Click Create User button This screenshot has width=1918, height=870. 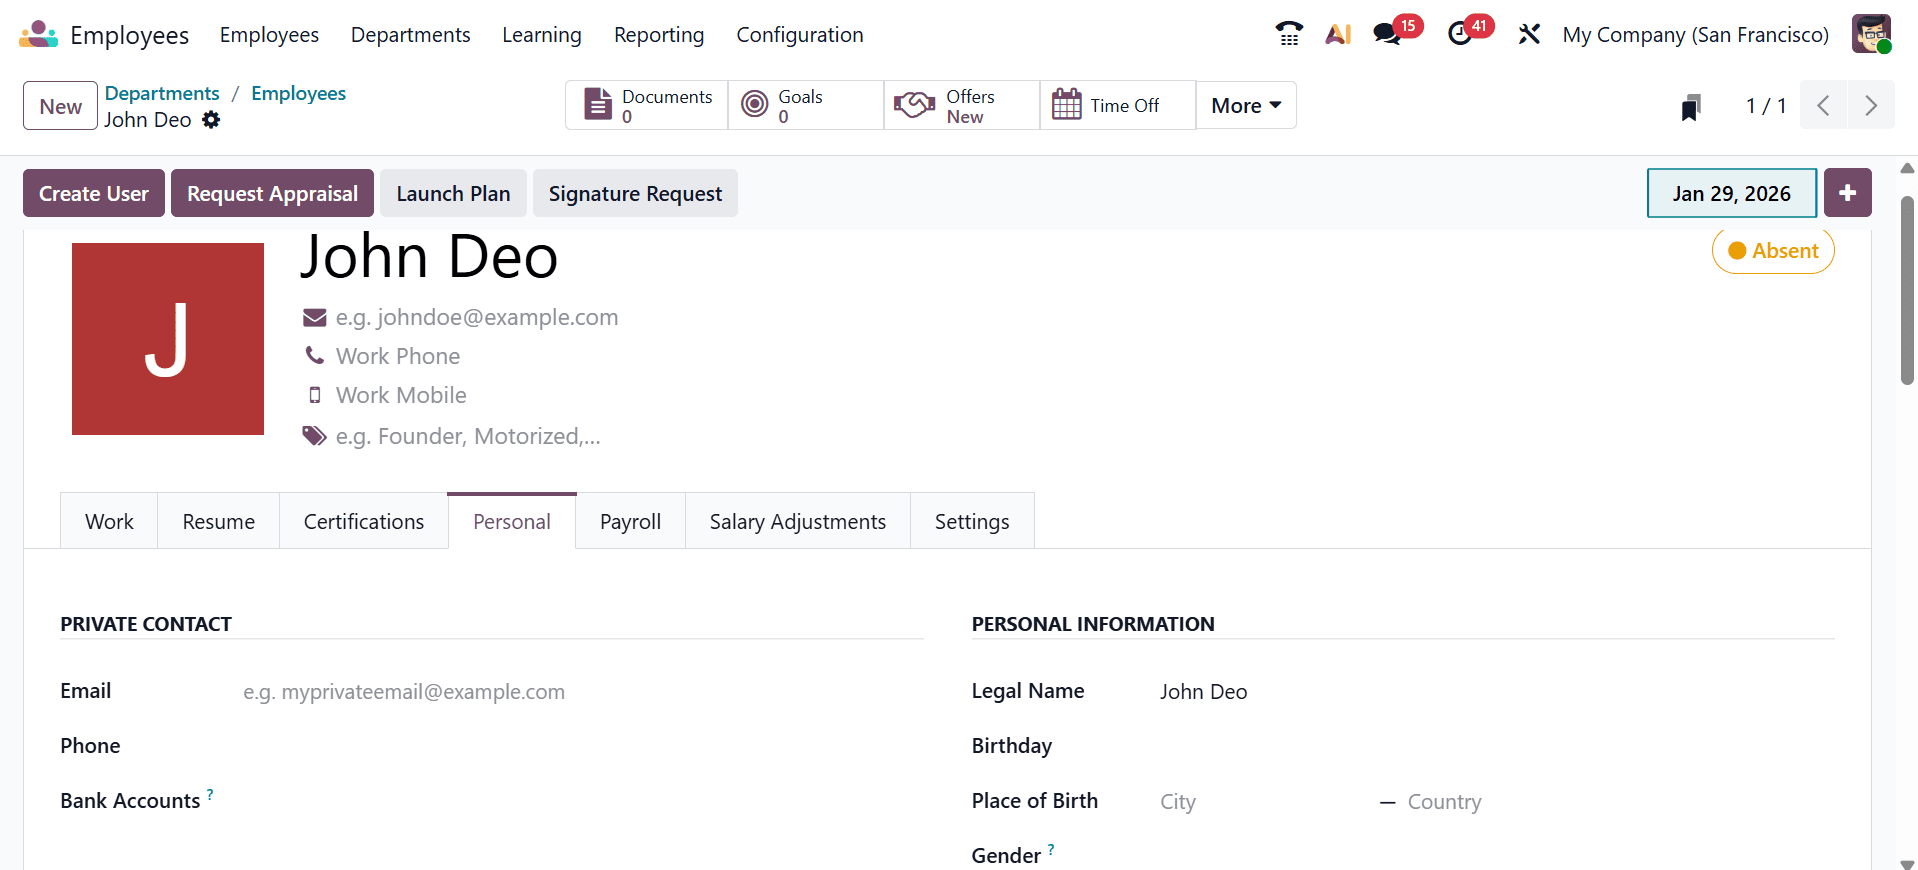[94, 193]
